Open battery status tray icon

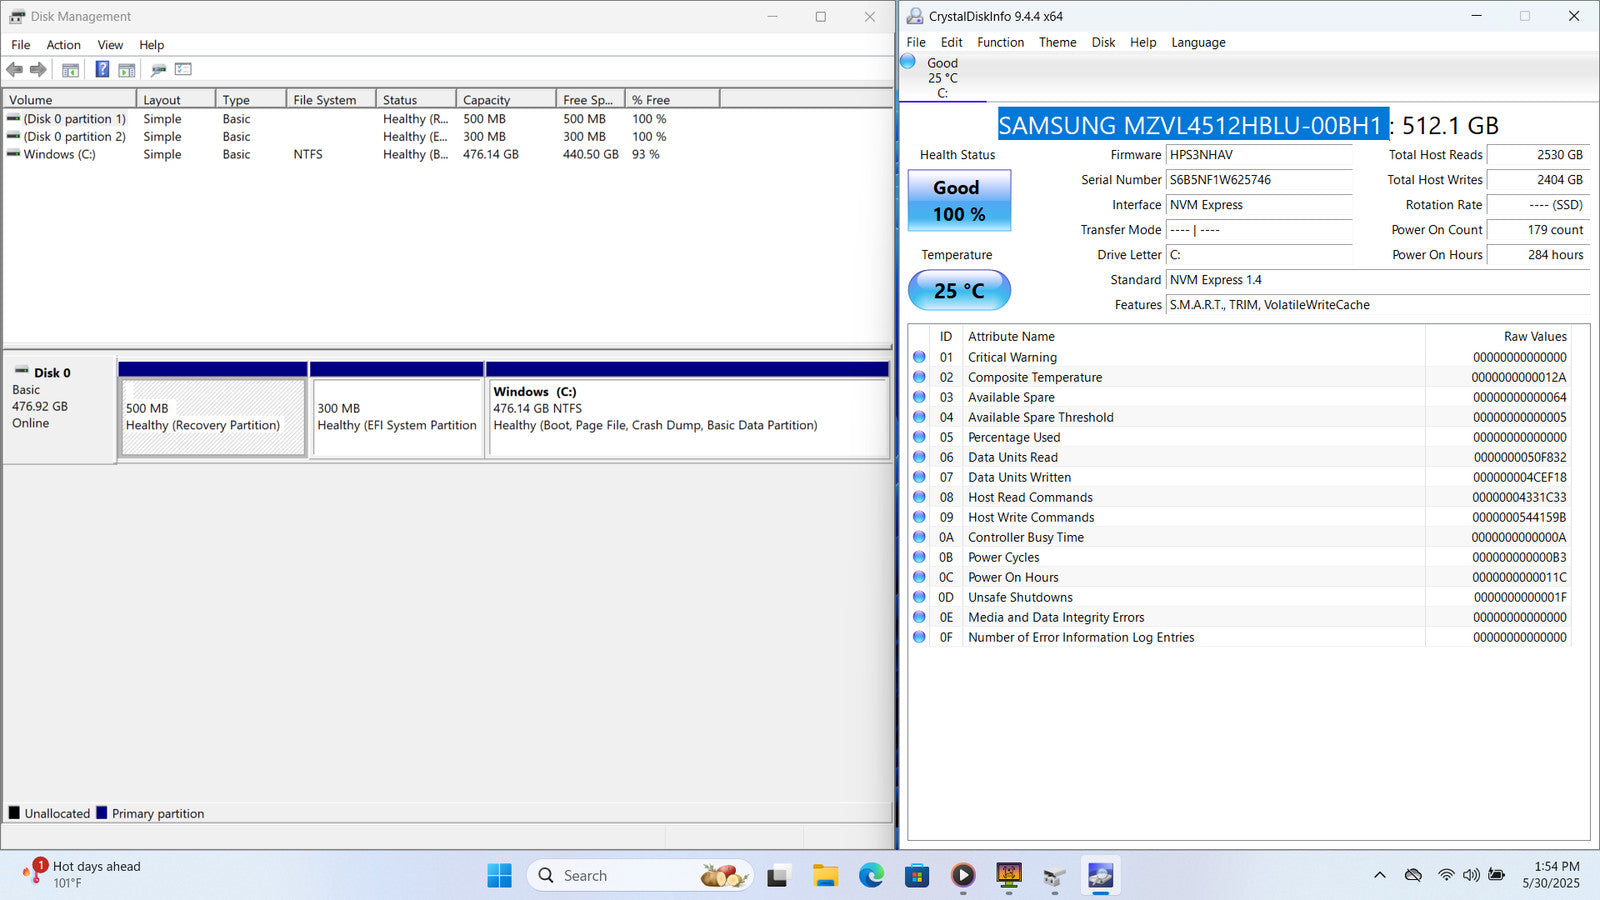click(1496, 875)
